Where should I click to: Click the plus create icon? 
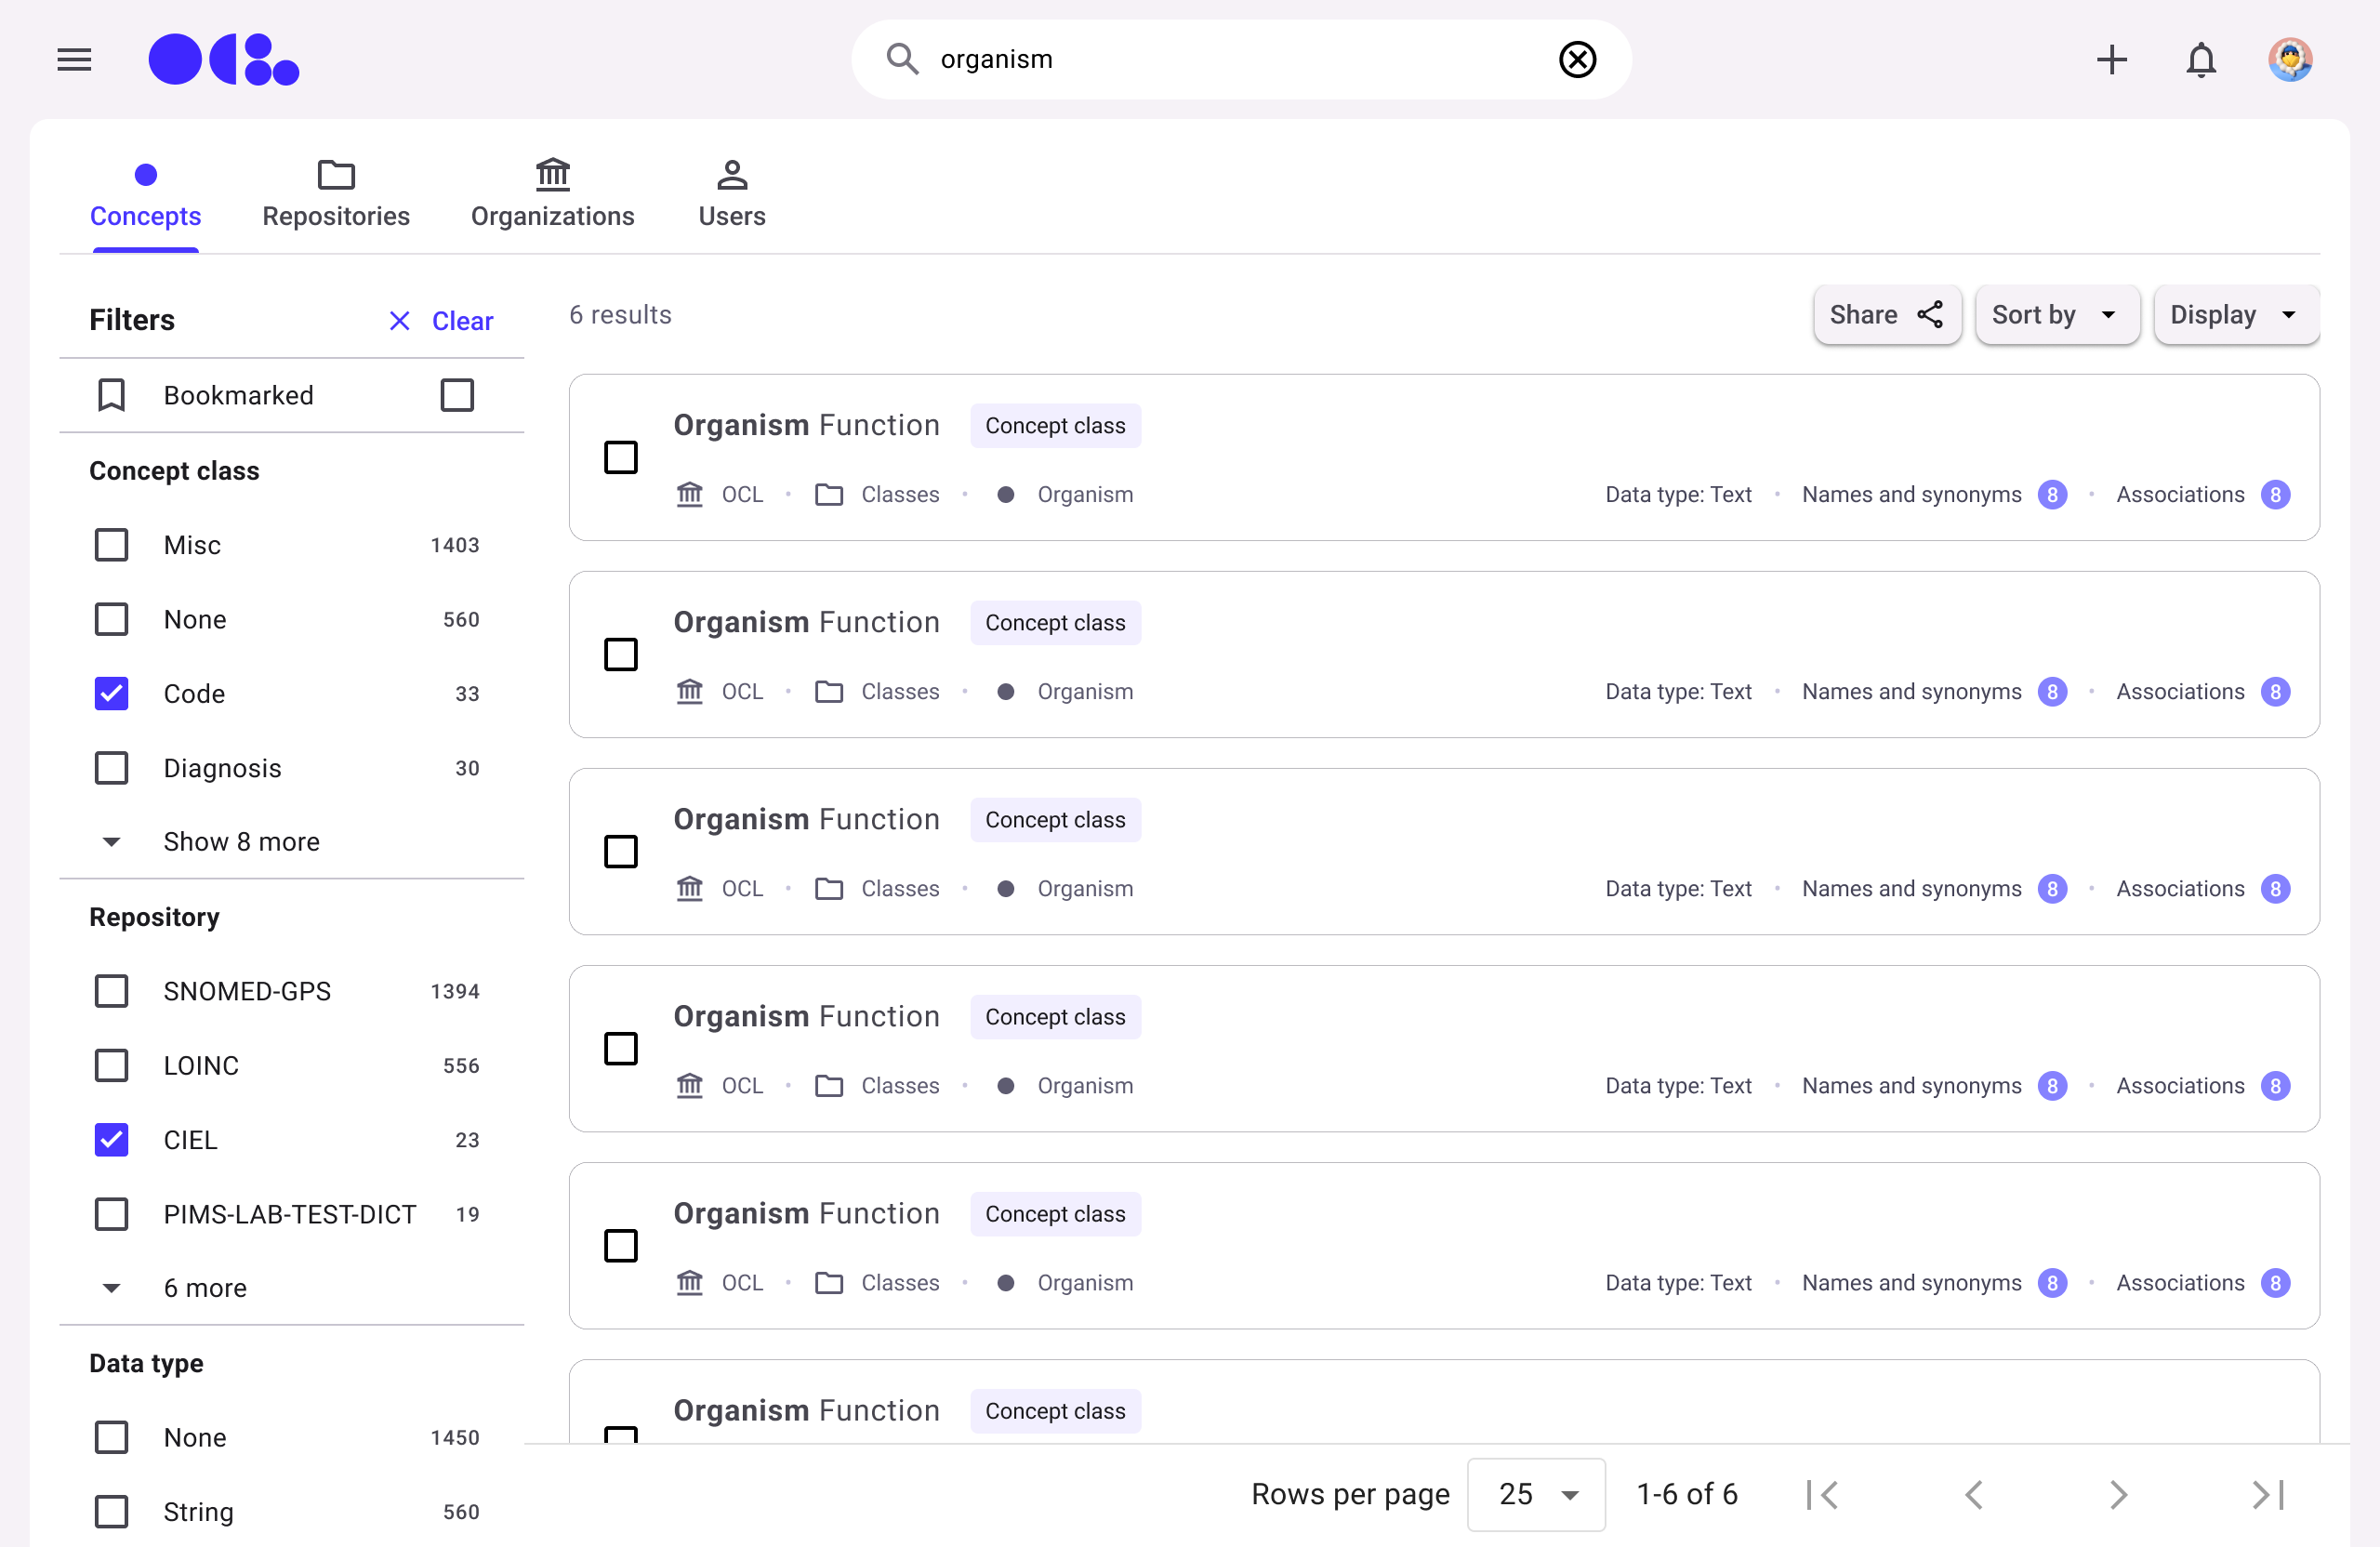(x=2111, y=60)
